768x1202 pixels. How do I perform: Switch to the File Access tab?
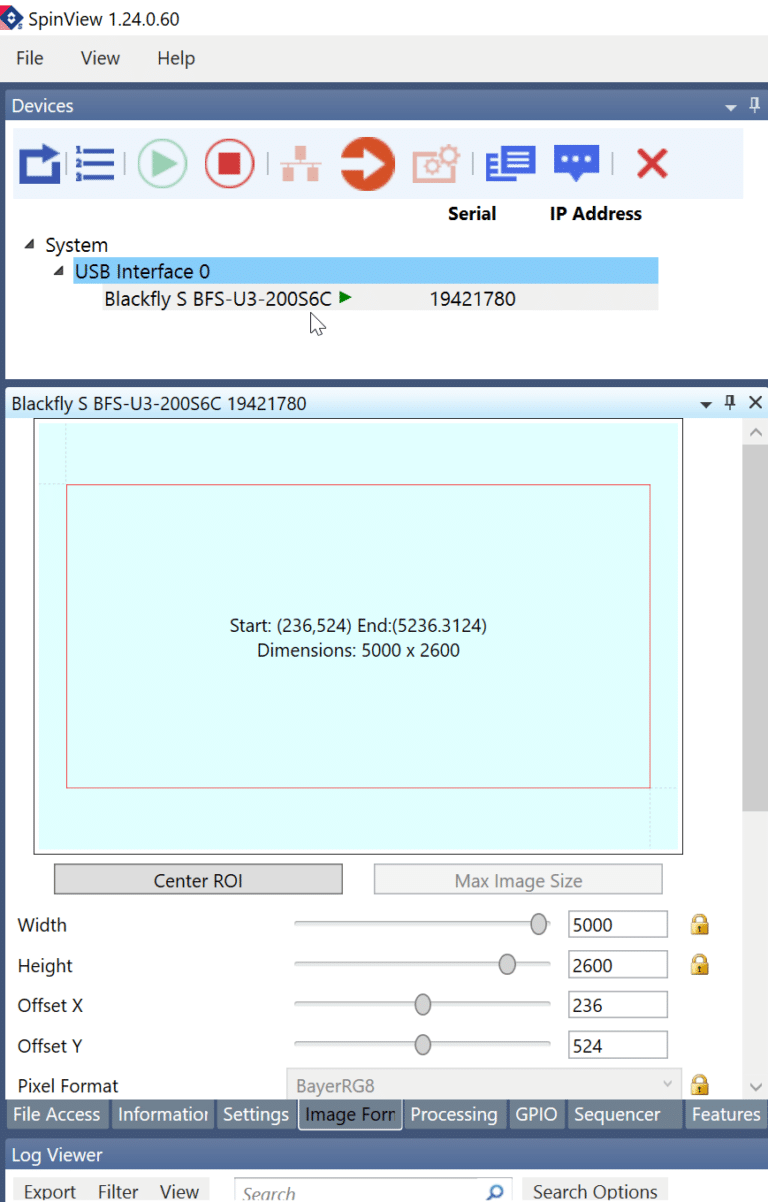click(57, 1114)
